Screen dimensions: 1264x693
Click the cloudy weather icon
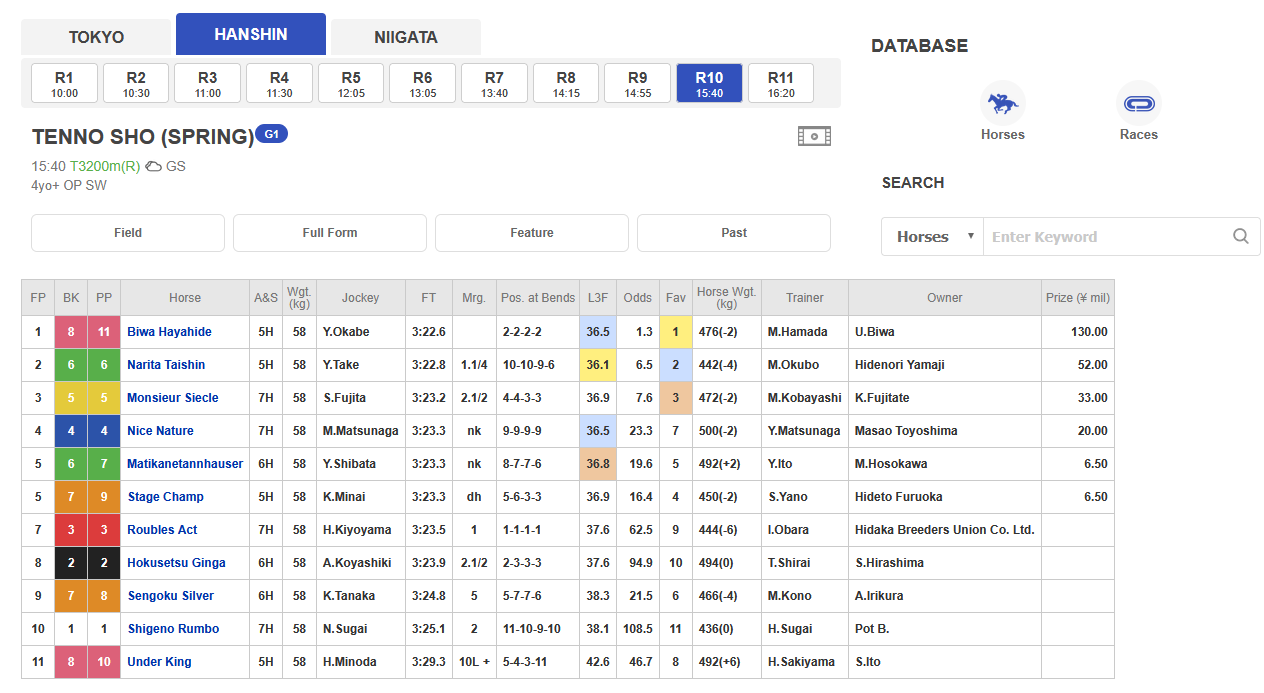[154, 166]
